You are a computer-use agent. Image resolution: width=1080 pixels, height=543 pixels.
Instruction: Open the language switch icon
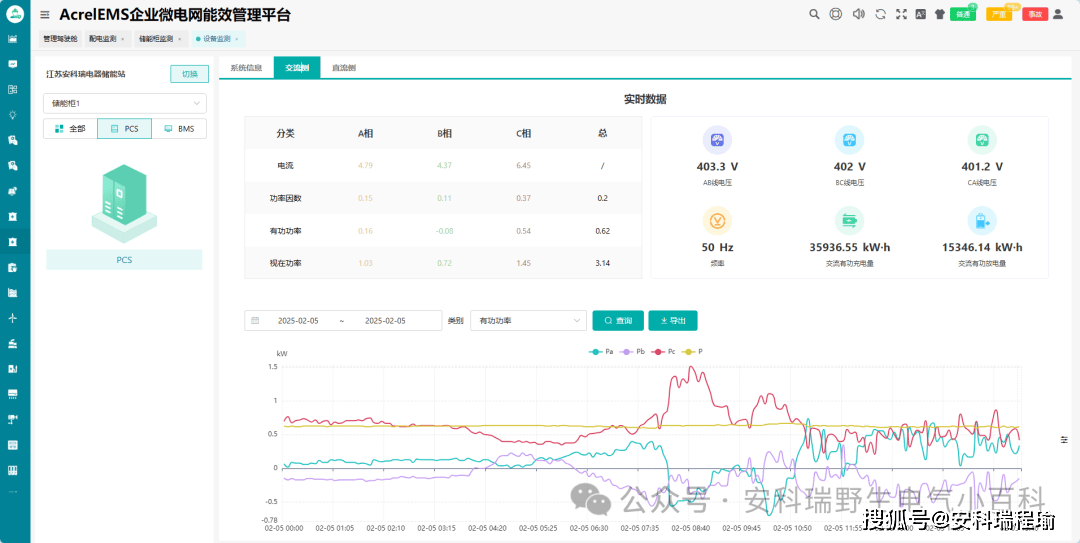(921, 14)
